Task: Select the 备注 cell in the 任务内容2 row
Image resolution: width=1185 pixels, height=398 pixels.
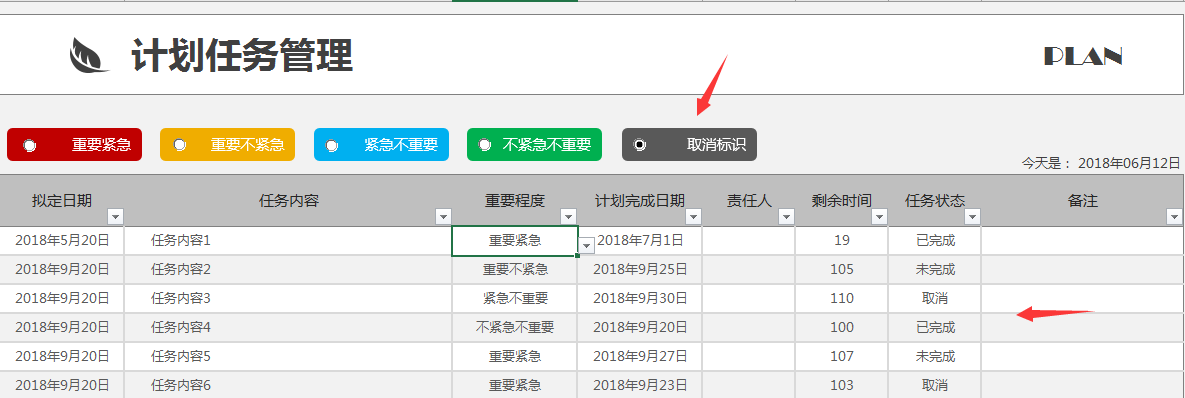Action: tap(1083, 270)
